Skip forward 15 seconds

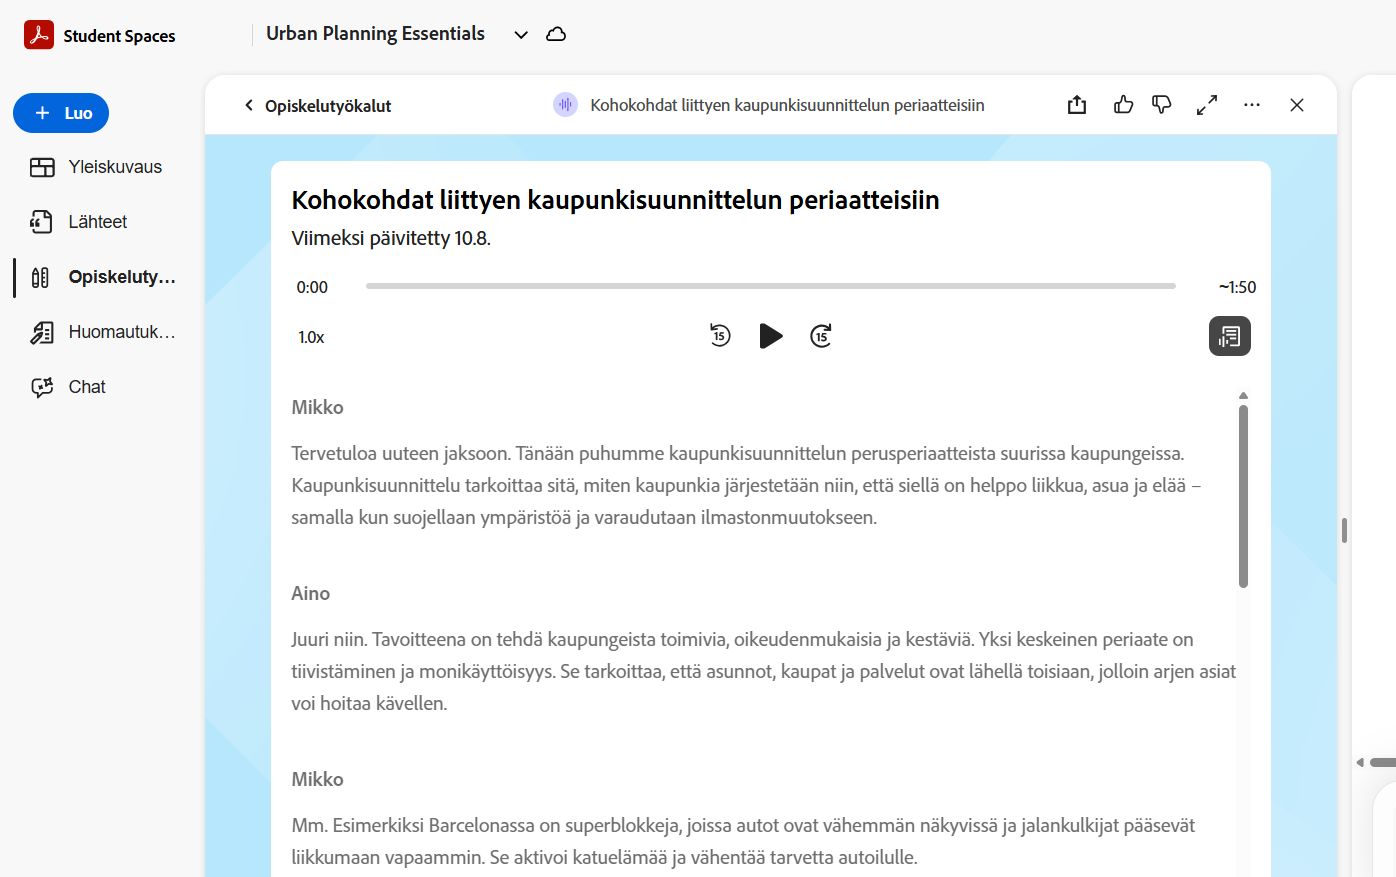[821, 336]
